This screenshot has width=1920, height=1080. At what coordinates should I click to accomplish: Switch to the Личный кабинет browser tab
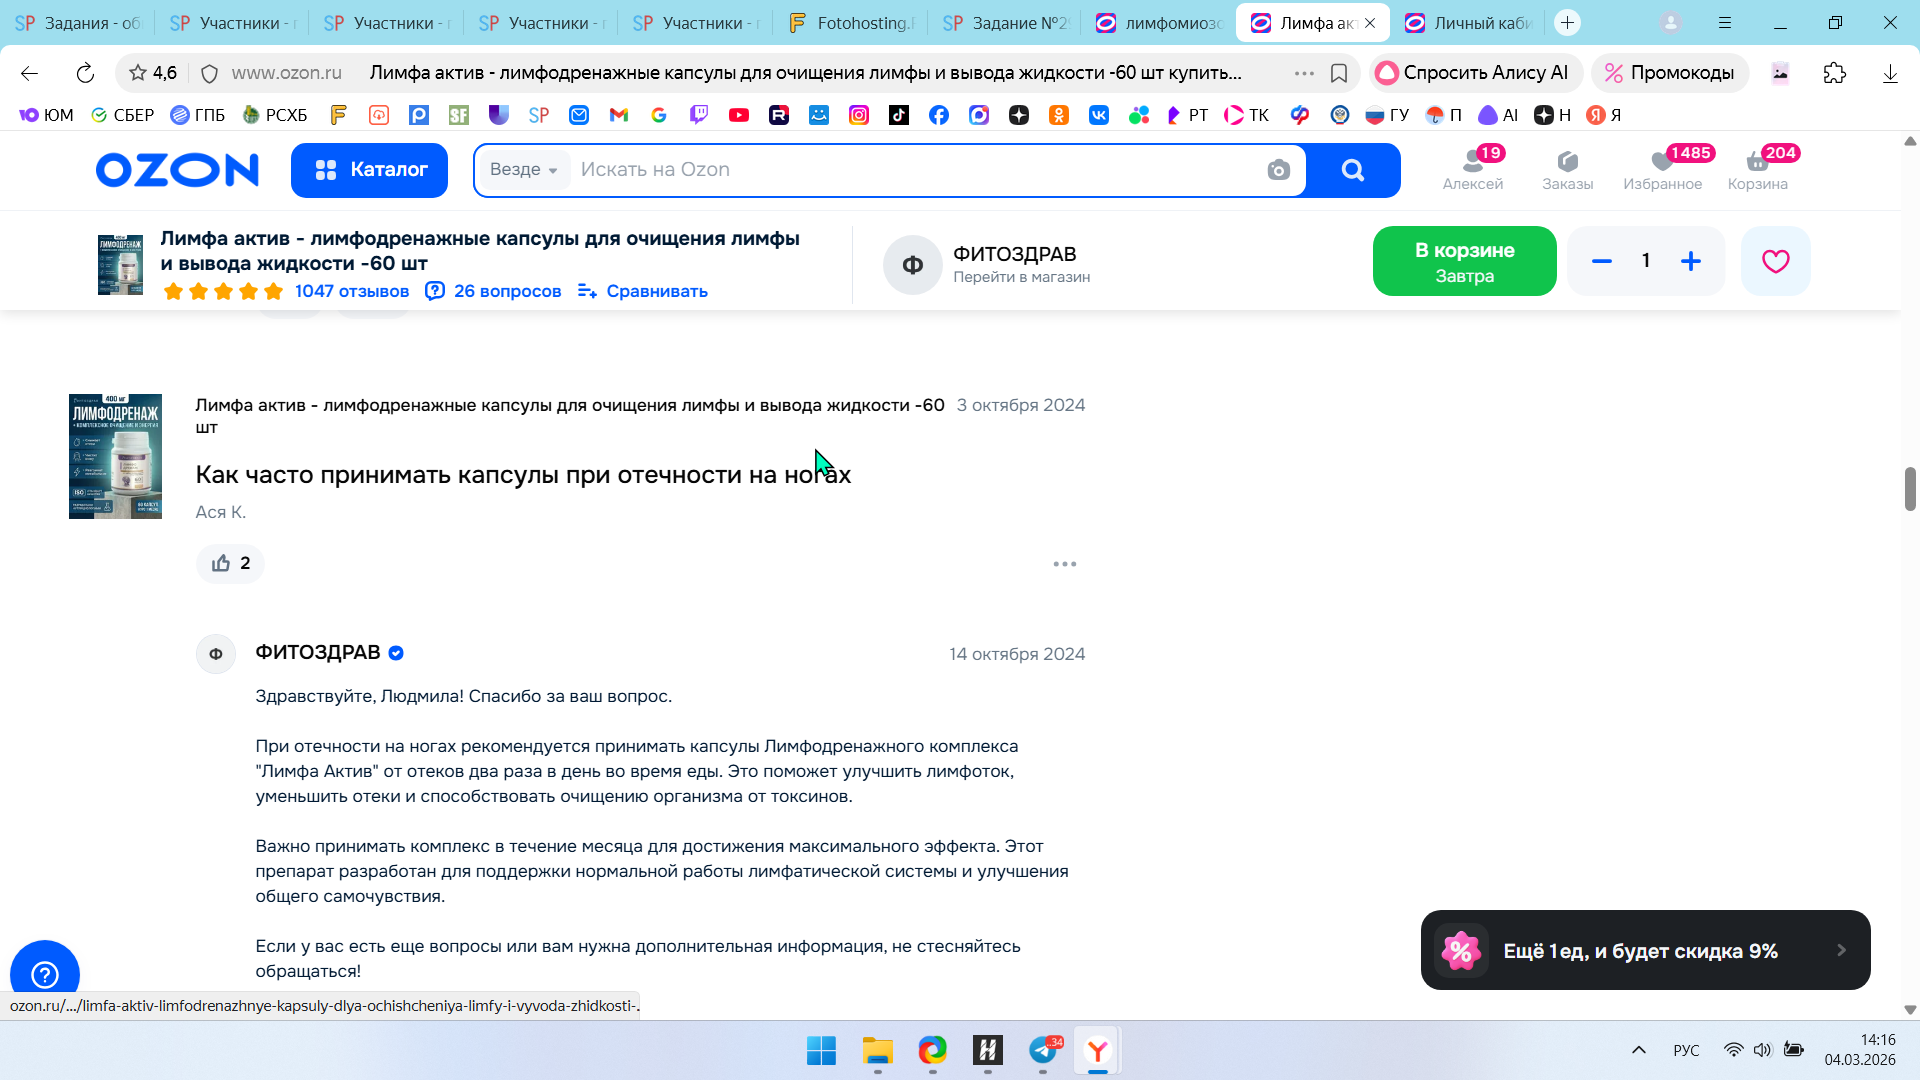tap(1469, 23)
